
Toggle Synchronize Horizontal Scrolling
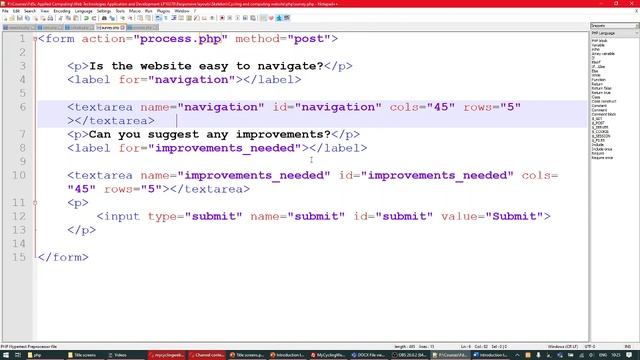[x=148, y=18]
